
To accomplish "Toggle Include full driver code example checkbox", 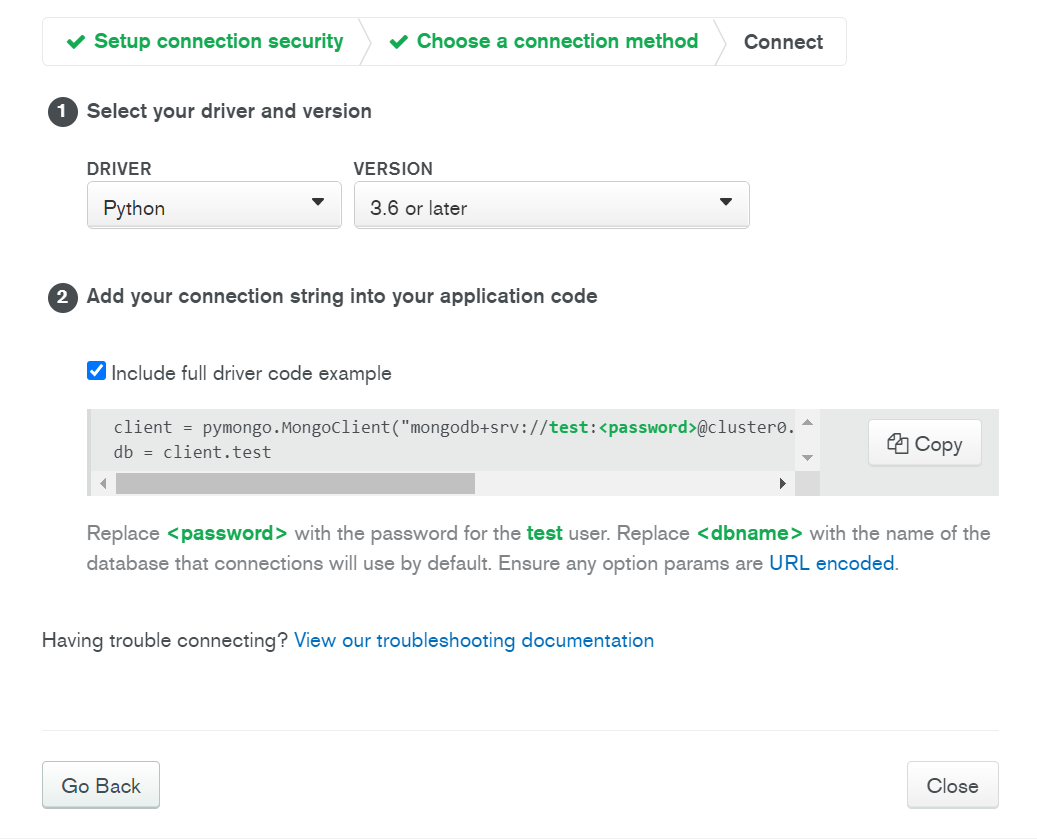I will (x=97, y=372).
